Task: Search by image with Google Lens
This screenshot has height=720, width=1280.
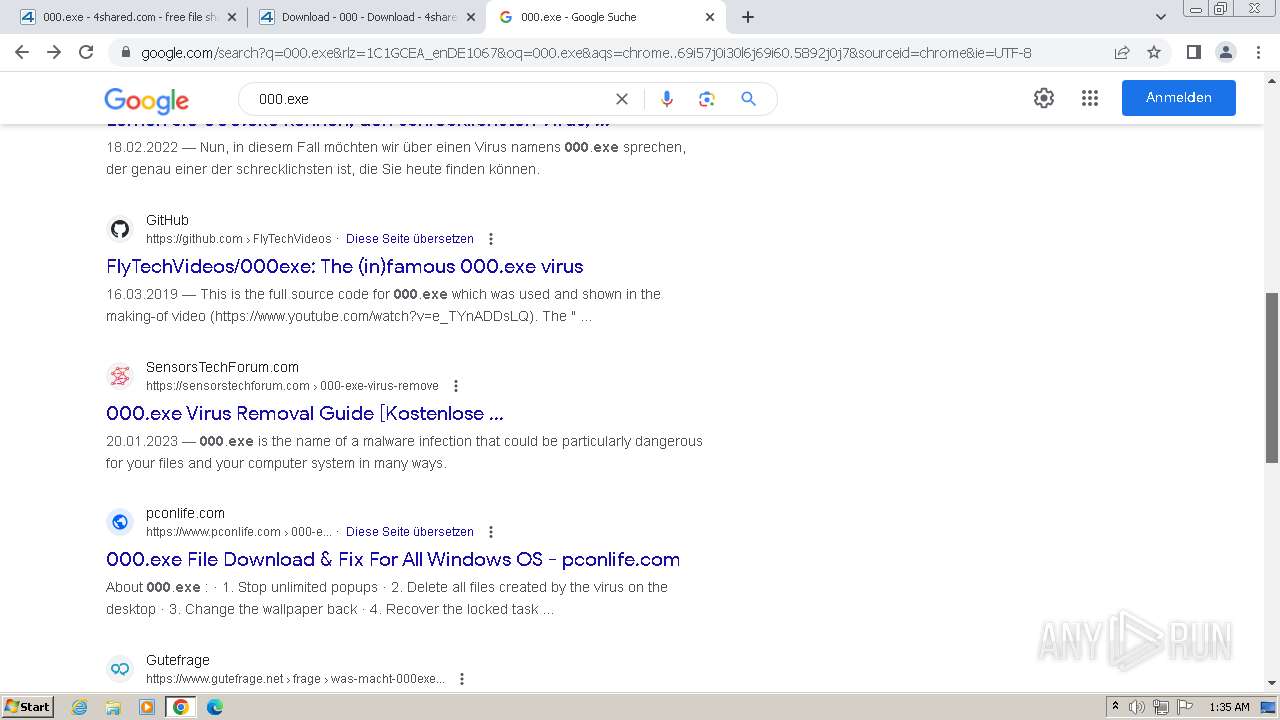Action: click(707, 99)
